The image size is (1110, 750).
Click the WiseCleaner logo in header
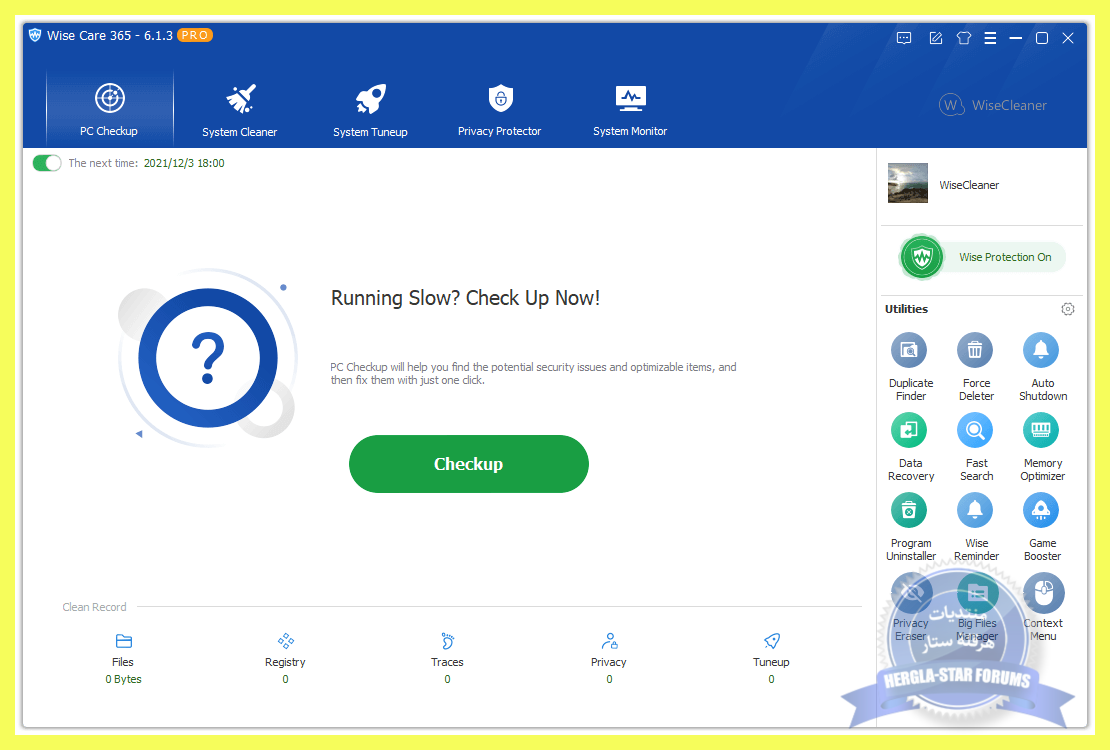(x=992, y=105)
